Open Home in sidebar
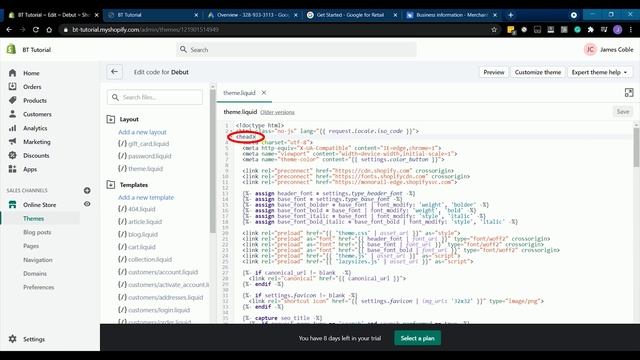This screenshot has height=360, width=640. coord(31,73)
